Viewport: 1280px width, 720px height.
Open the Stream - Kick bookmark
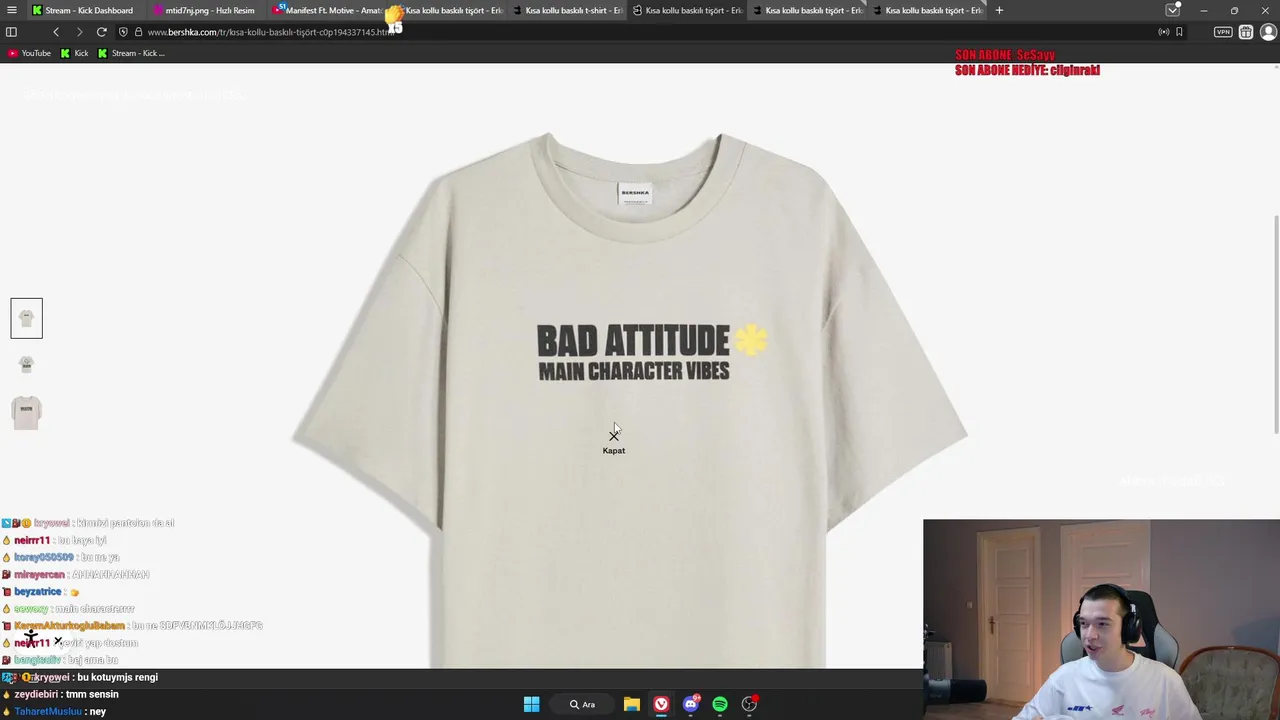coord(131,53)
